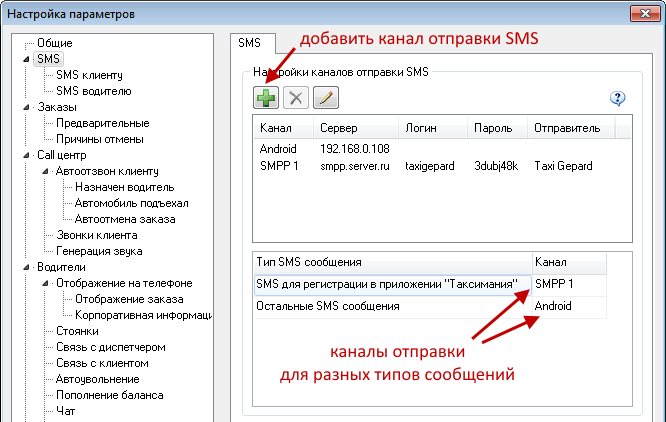Click password 3dubj48k cell

coord(496,166)
